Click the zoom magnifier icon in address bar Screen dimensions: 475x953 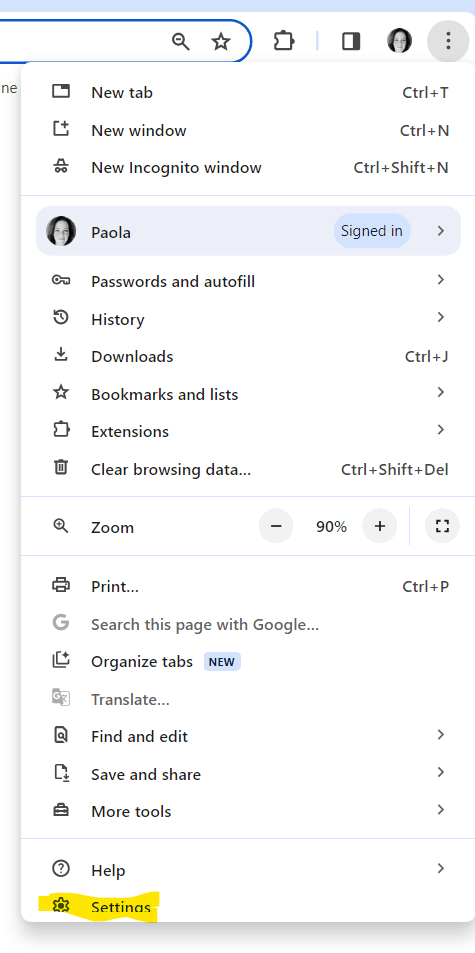pos(181,41)
